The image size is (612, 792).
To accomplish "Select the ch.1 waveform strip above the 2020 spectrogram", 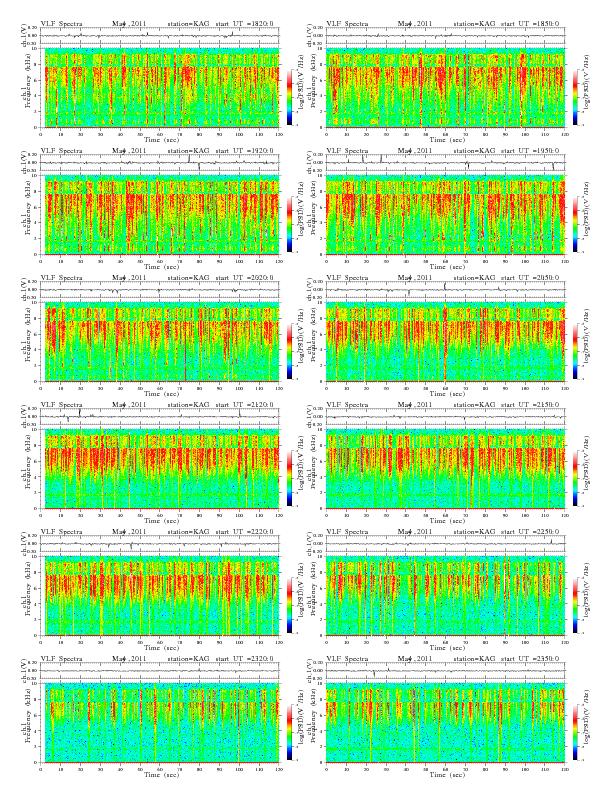I will pos(160,290).
